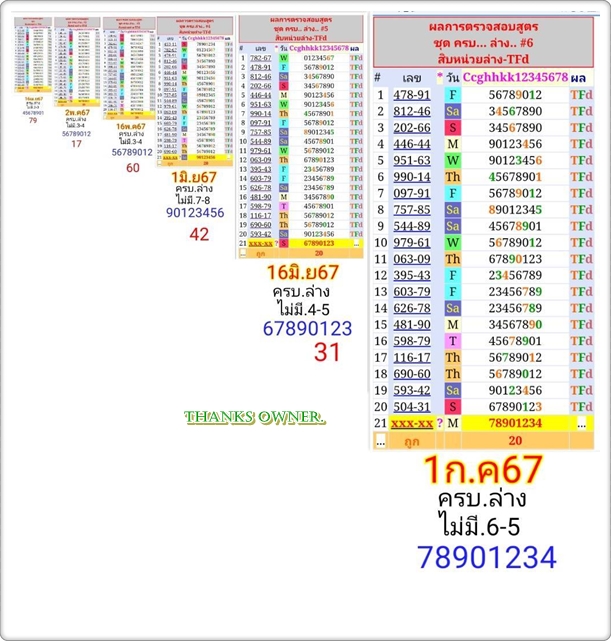Click '...' cell in #6 table footer row
The image size is (611, 641).
[x=380, y=441]
